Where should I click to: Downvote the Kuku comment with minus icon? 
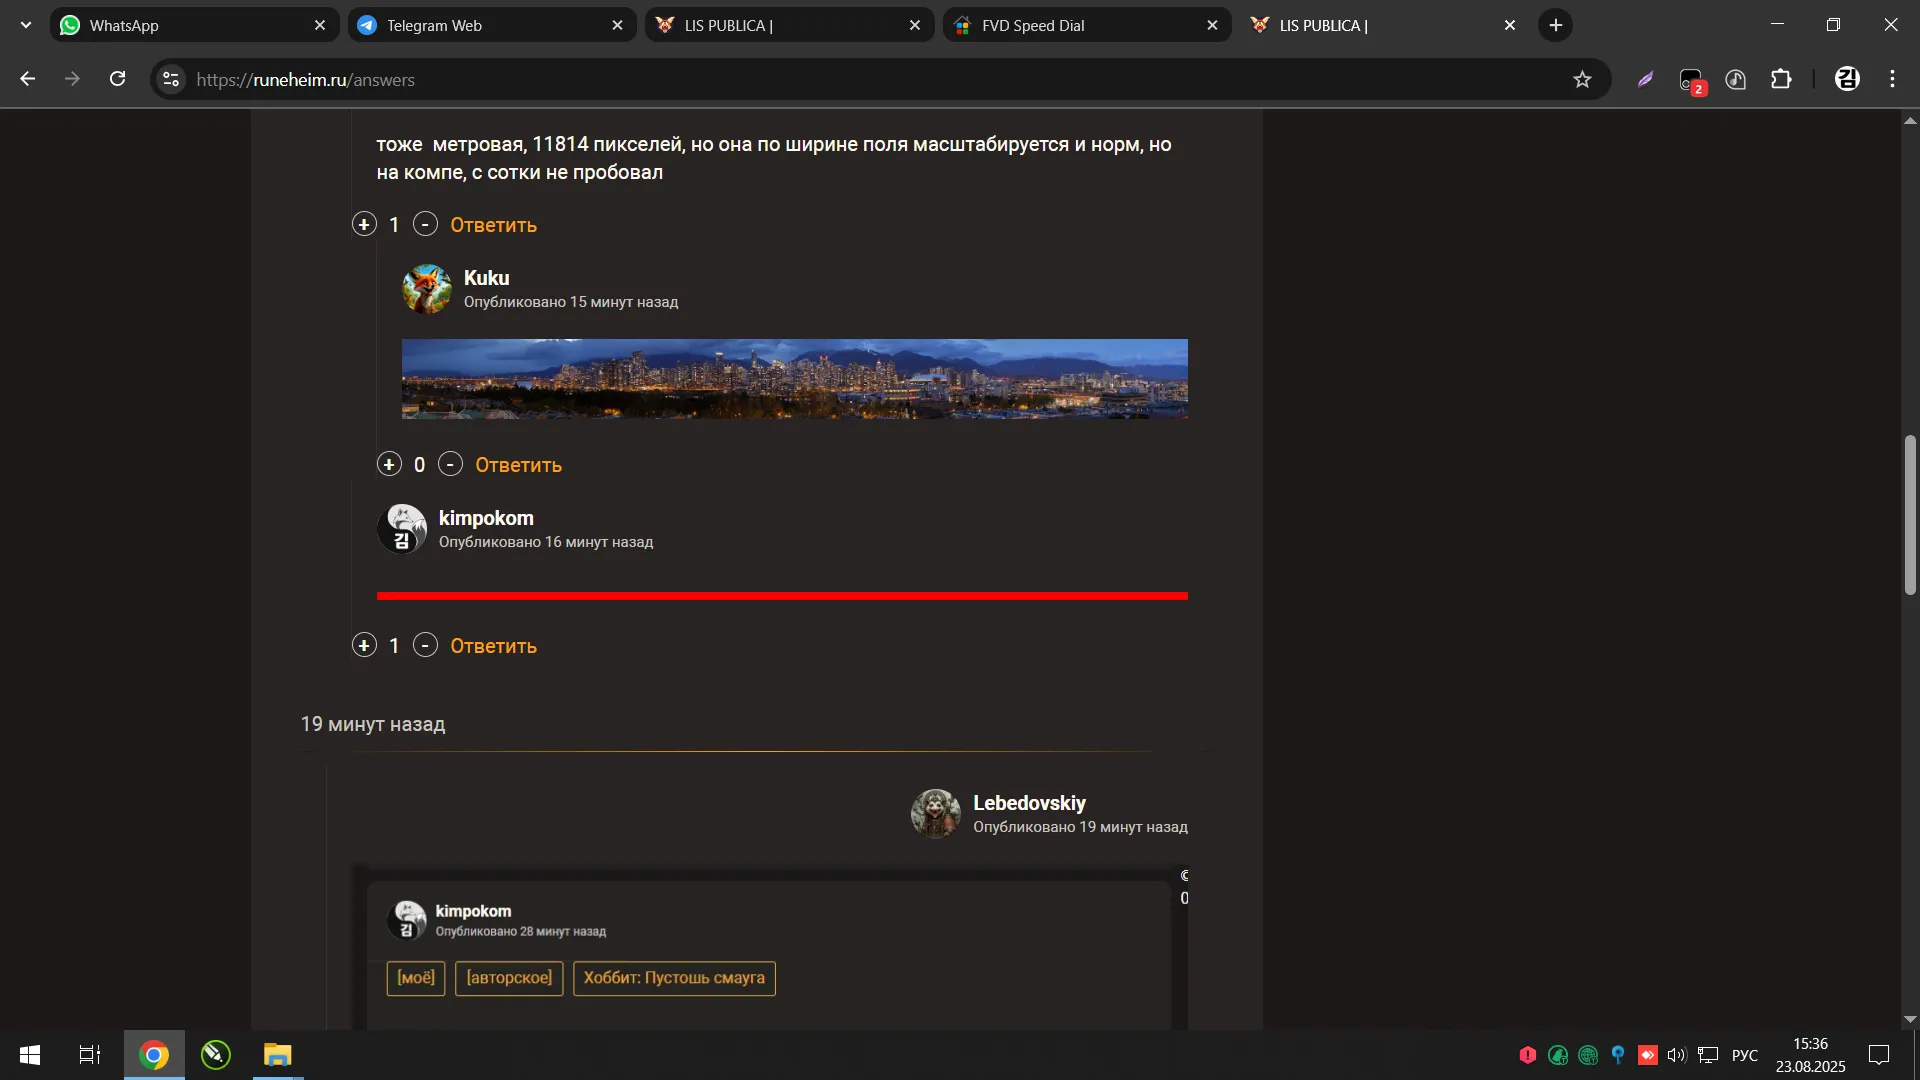[x=450, y=464]
